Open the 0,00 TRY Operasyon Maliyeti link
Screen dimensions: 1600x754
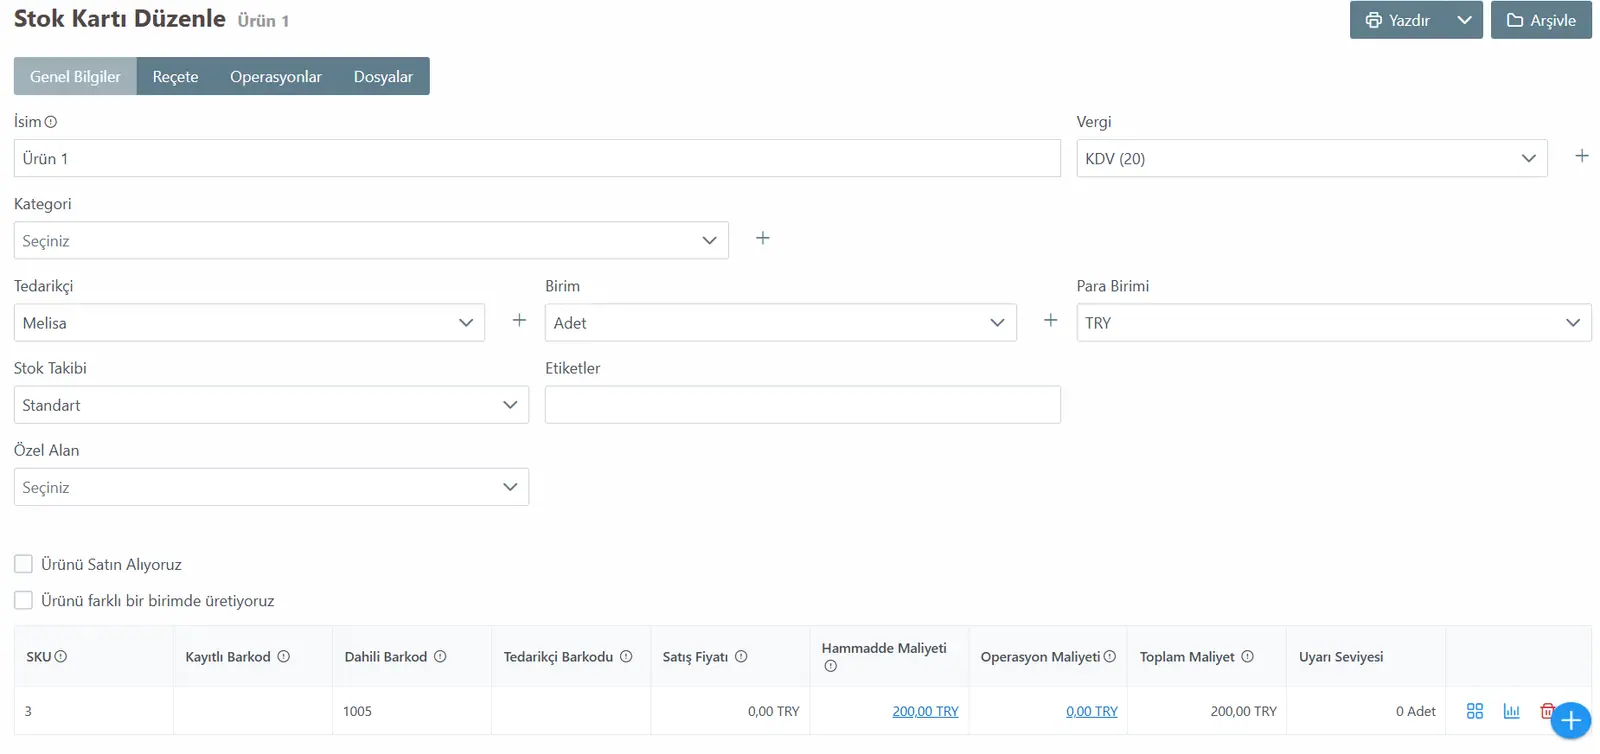click(x=1092, y=711)
